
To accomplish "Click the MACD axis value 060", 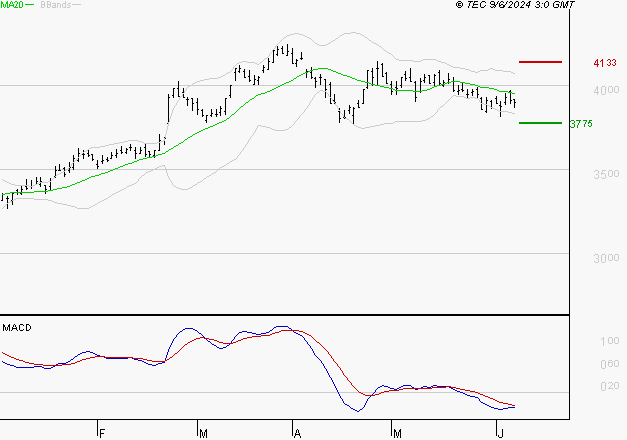I will [x=609, y=364].
